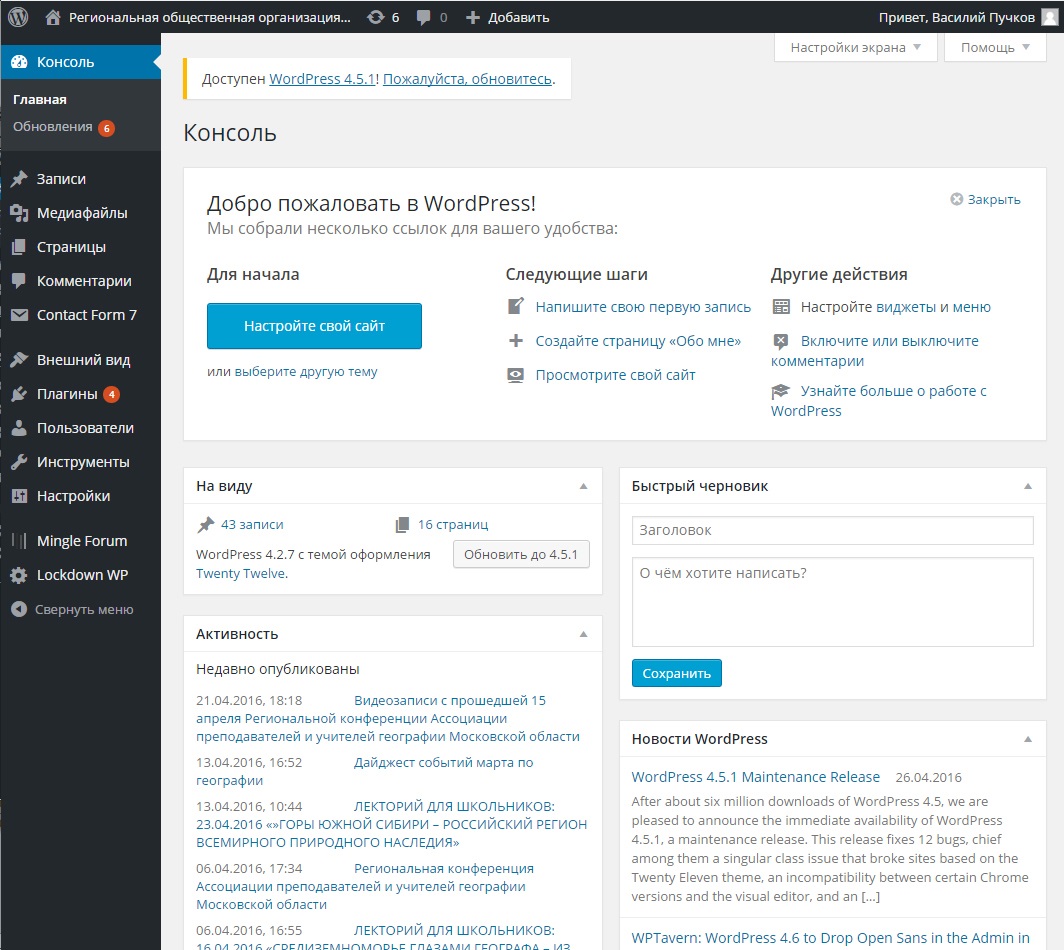1064x950 pixels.
Task: Collapse the Активность widget
Action: [584, 634]
